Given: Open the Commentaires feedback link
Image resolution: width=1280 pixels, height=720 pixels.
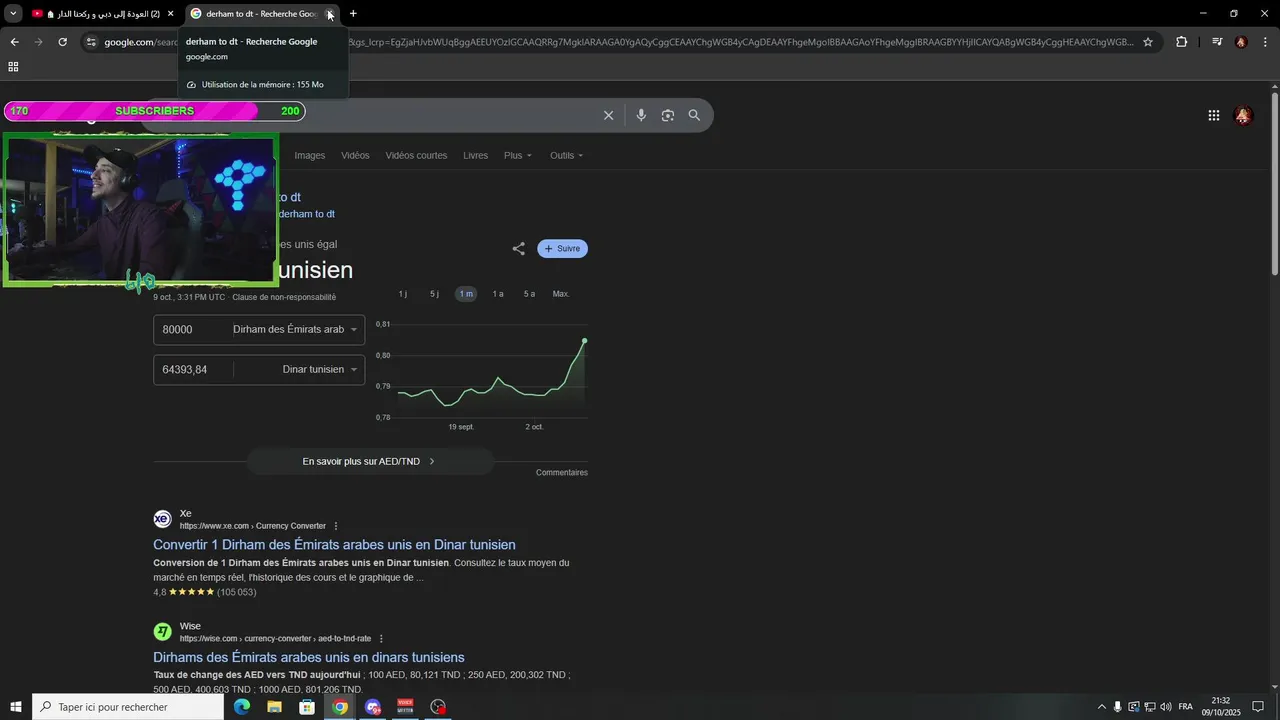Looking at the screenshot, I should [x=562, y=472].
